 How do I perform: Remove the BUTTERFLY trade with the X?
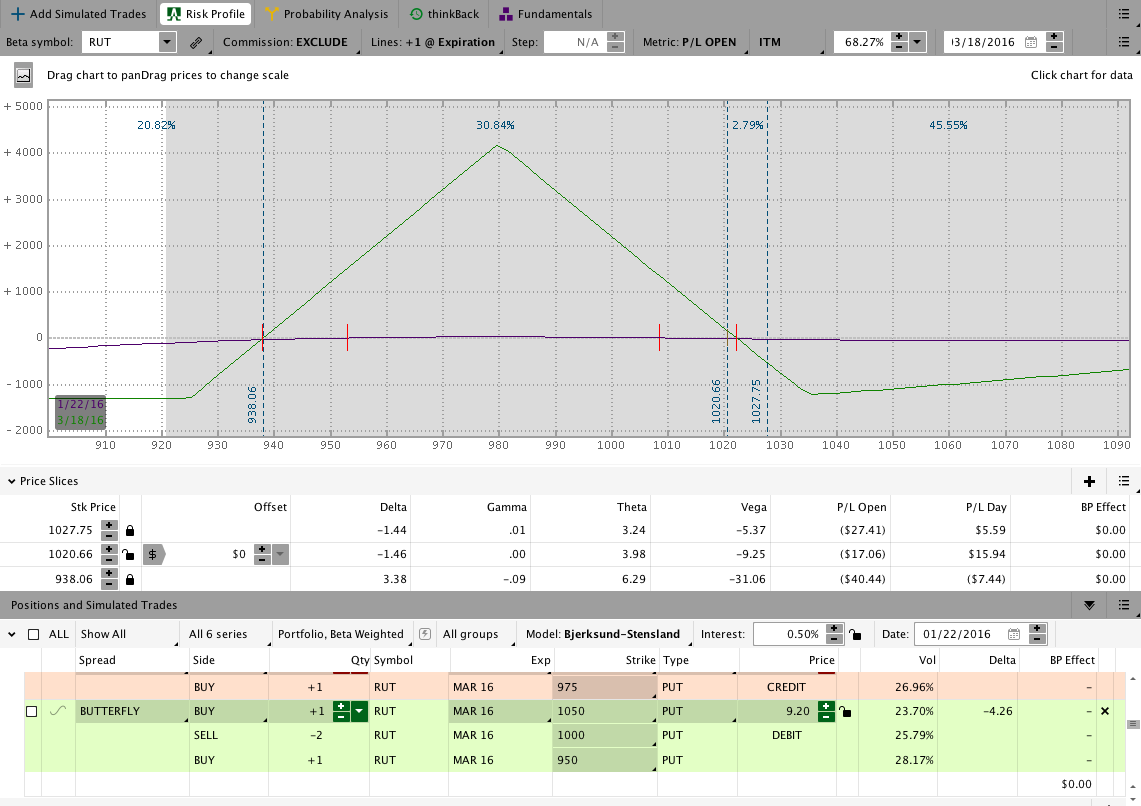pos(1105,711)
